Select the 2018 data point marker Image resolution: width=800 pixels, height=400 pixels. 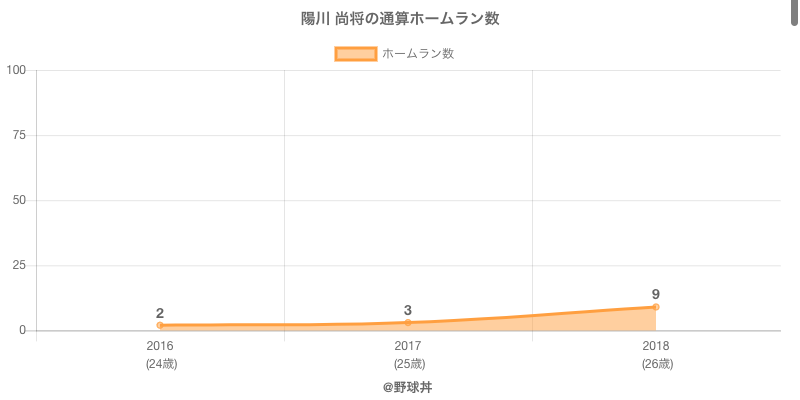click(x=656, y=307)
